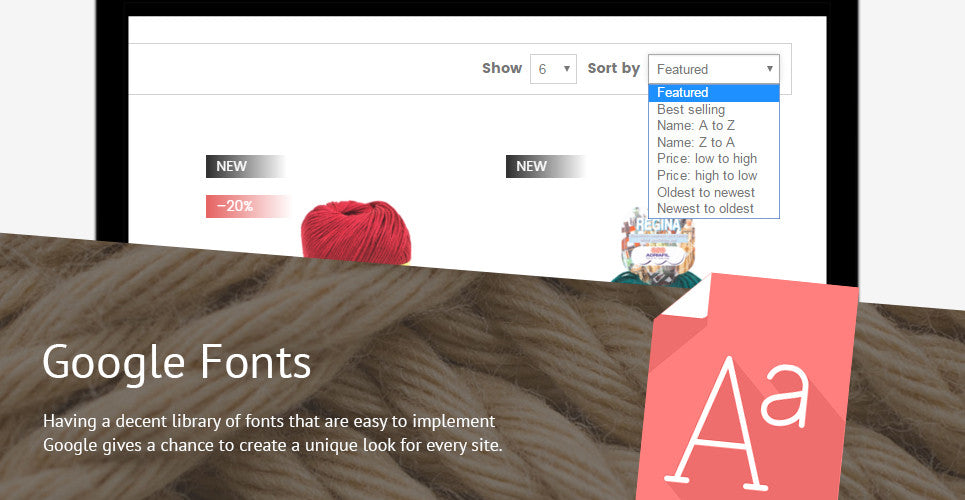Choose Best selling sort option
Viewport: 965px width, 500px height.
713,109
